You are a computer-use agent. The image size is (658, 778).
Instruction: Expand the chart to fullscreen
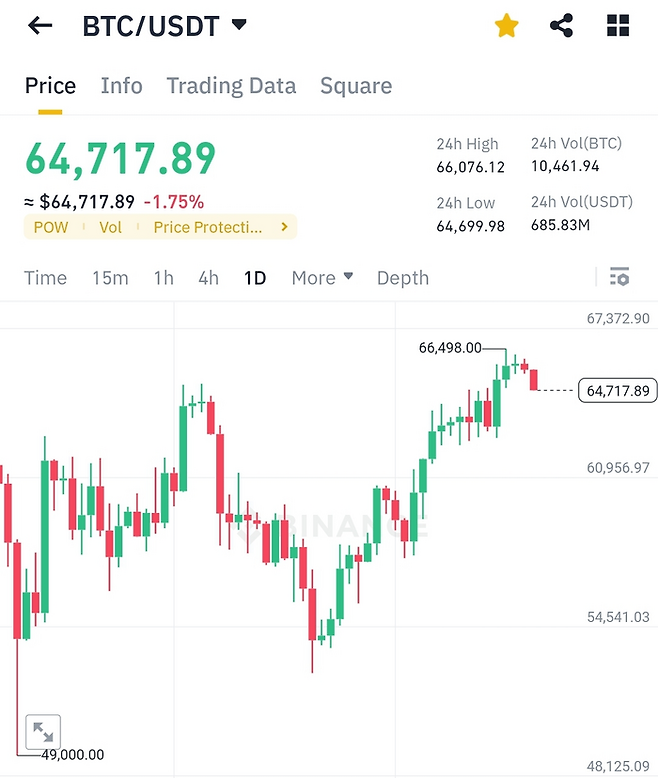(43, 732)
